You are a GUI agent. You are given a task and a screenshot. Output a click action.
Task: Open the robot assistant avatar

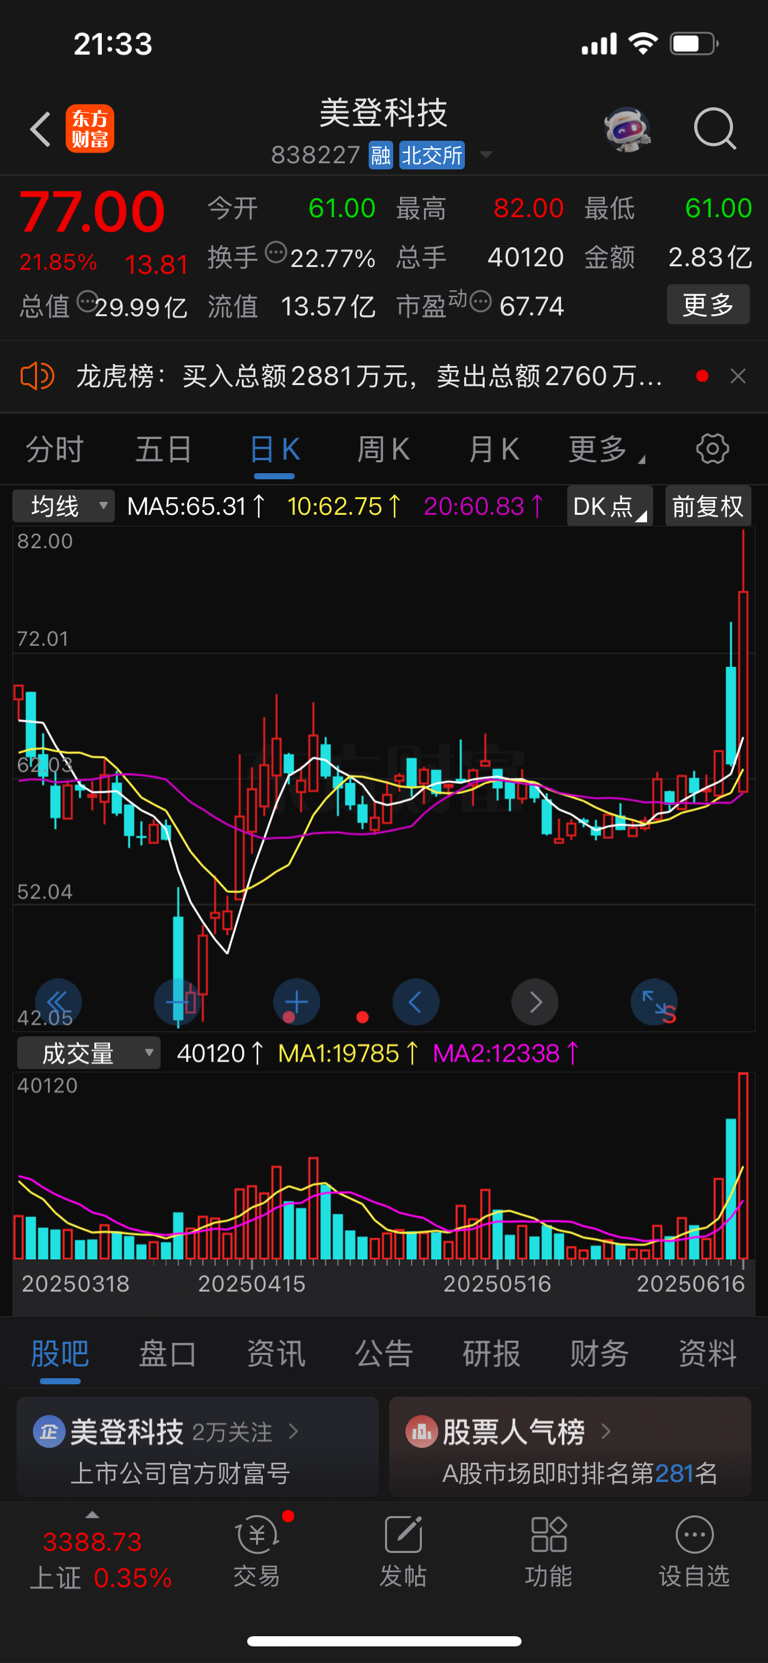click(628, 129)
